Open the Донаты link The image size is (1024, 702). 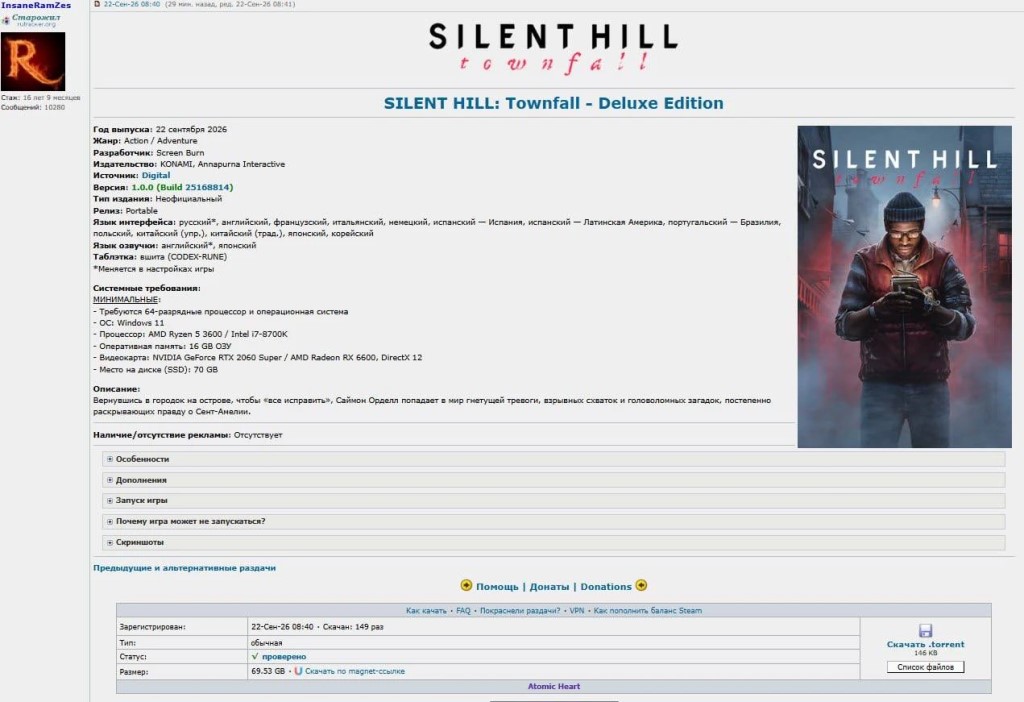pos(549,586)
